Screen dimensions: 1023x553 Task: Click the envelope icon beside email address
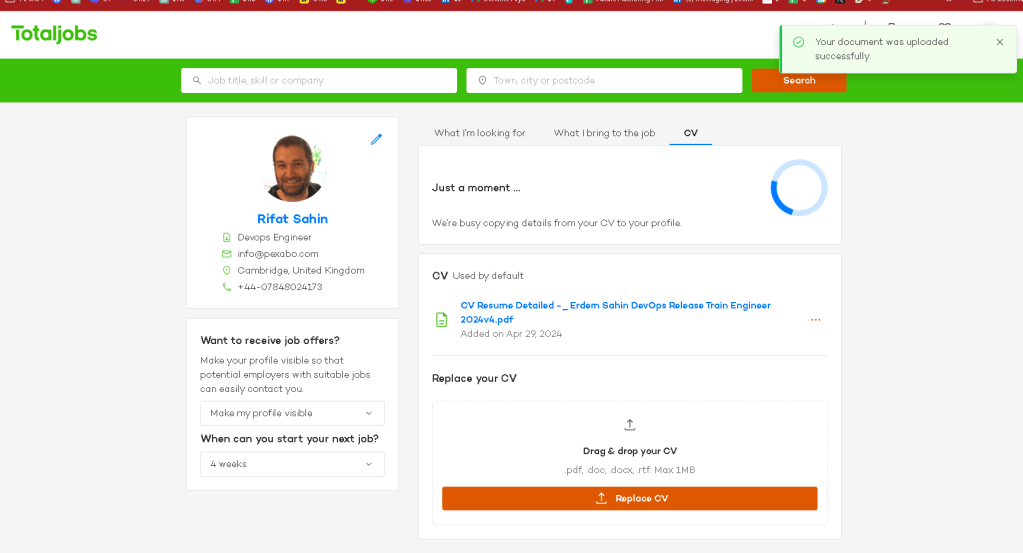(226, 254)
